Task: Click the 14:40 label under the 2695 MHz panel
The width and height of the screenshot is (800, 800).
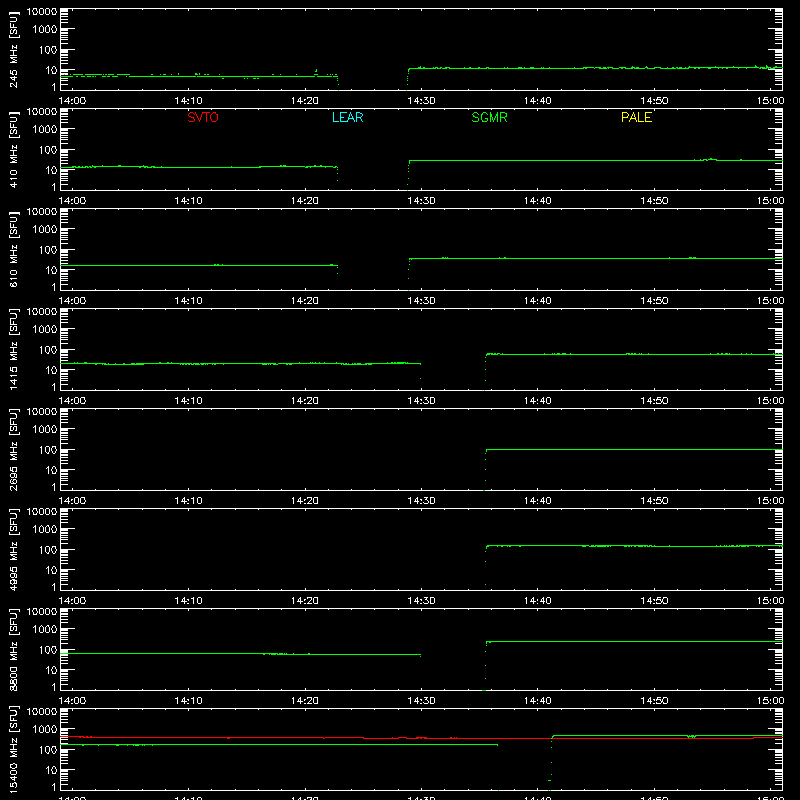Action: [538, 501]
